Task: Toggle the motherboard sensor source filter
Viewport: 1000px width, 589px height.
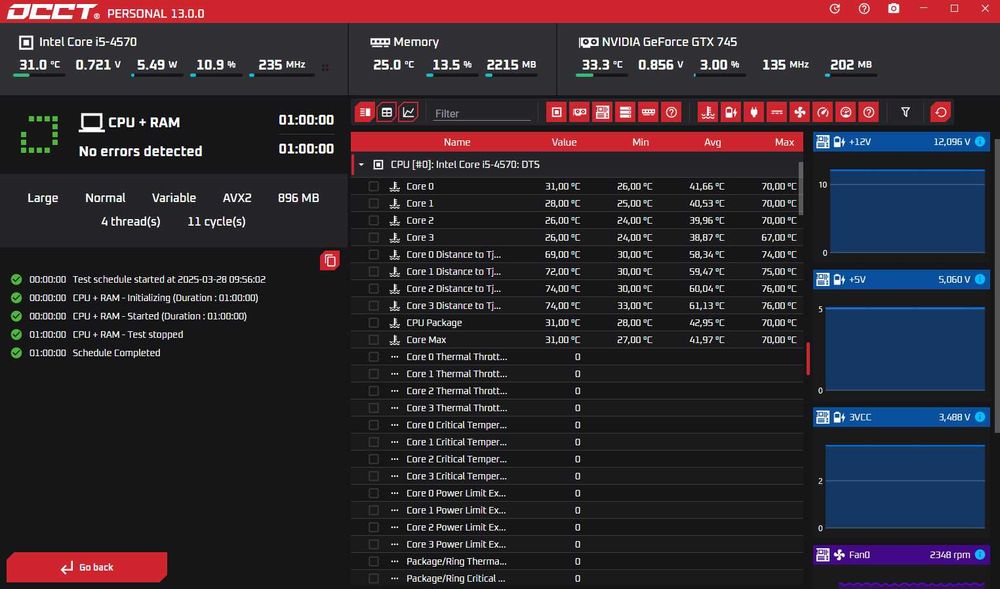Action: click(602, 112)
